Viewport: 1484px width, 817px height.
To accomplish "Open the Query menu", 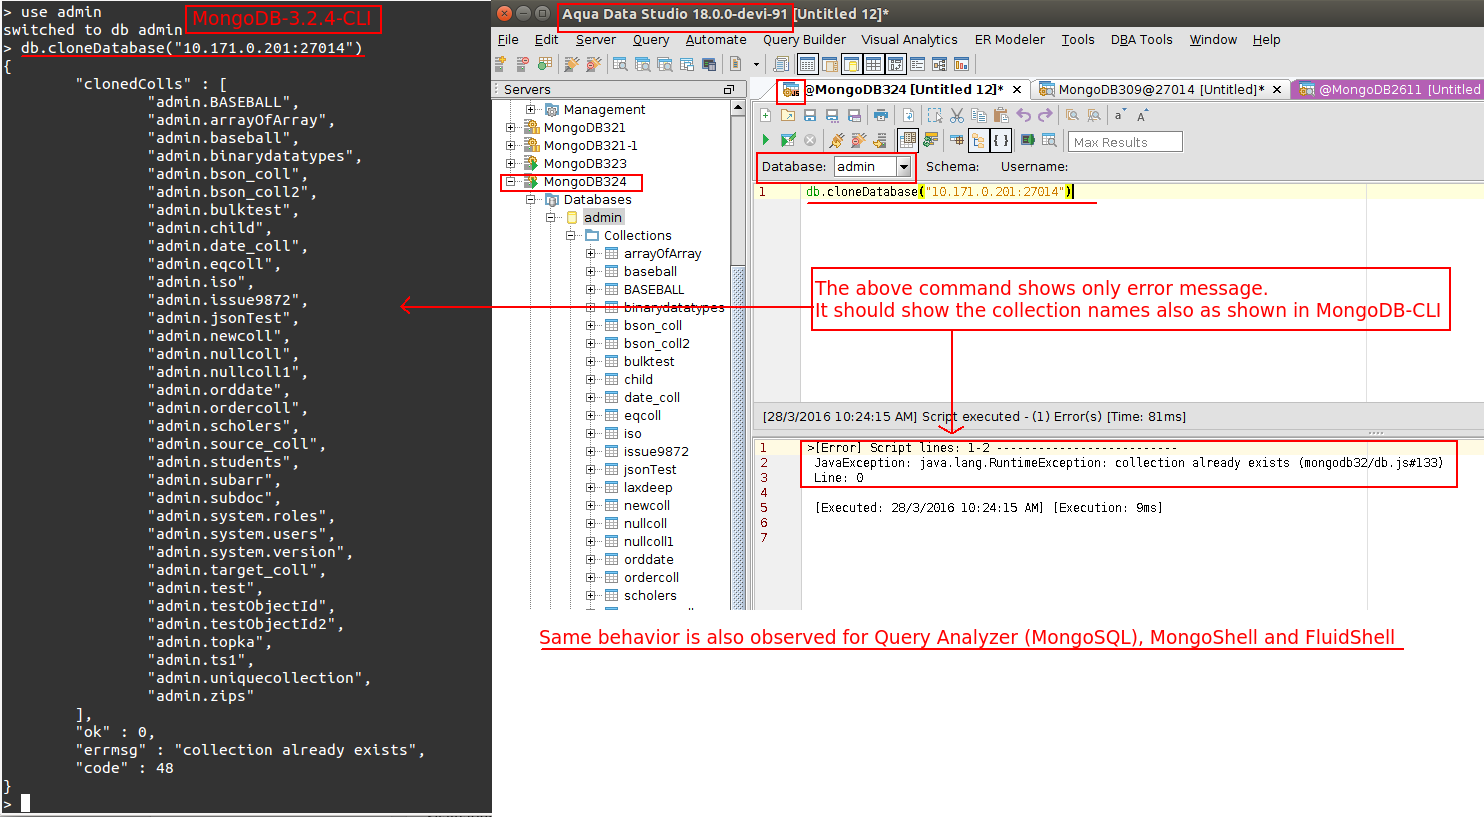I will click(651, 40).
